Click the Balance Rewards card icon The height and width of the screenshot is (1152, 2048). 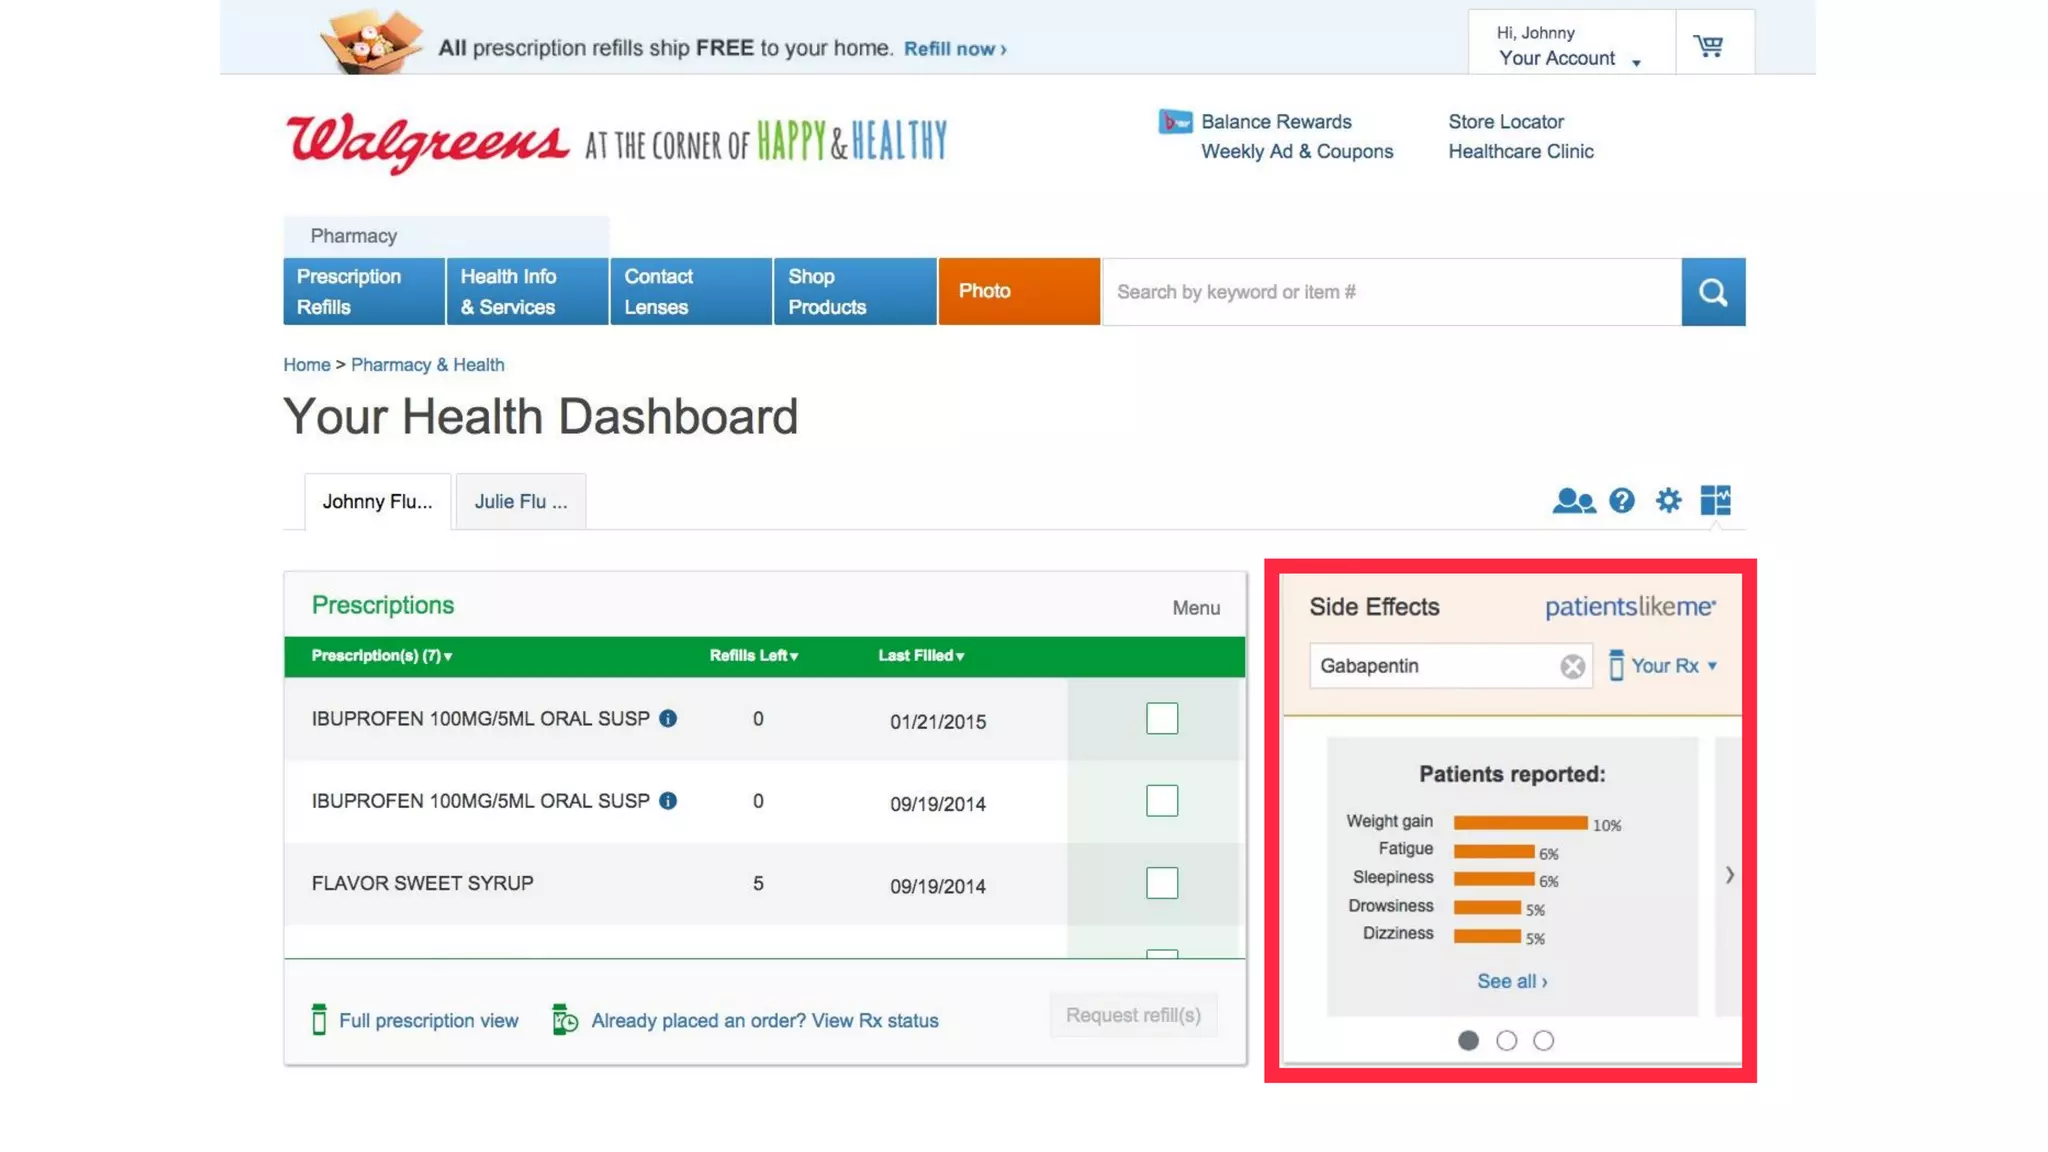1175,122
